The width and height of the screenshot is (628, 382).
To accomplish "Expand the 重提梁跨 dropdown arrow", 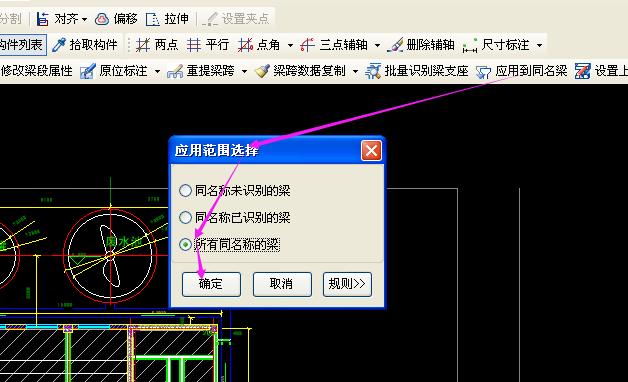I will coord(244,72).
